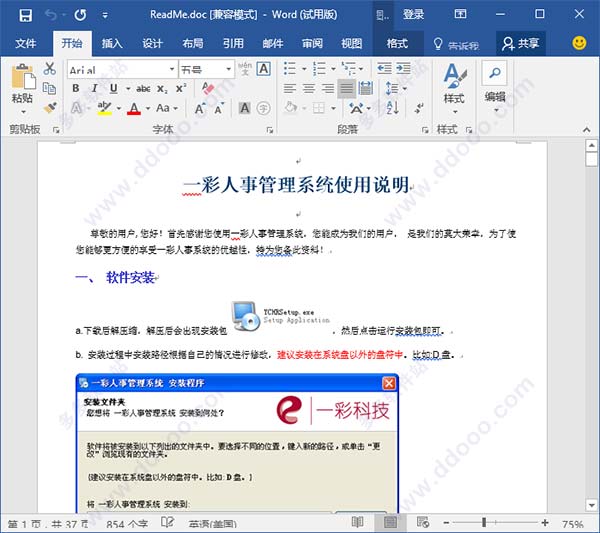This screenshot has height=533, width=600.
Task: Toggle strikethrough abc formatting
Action: click(143, 89)
